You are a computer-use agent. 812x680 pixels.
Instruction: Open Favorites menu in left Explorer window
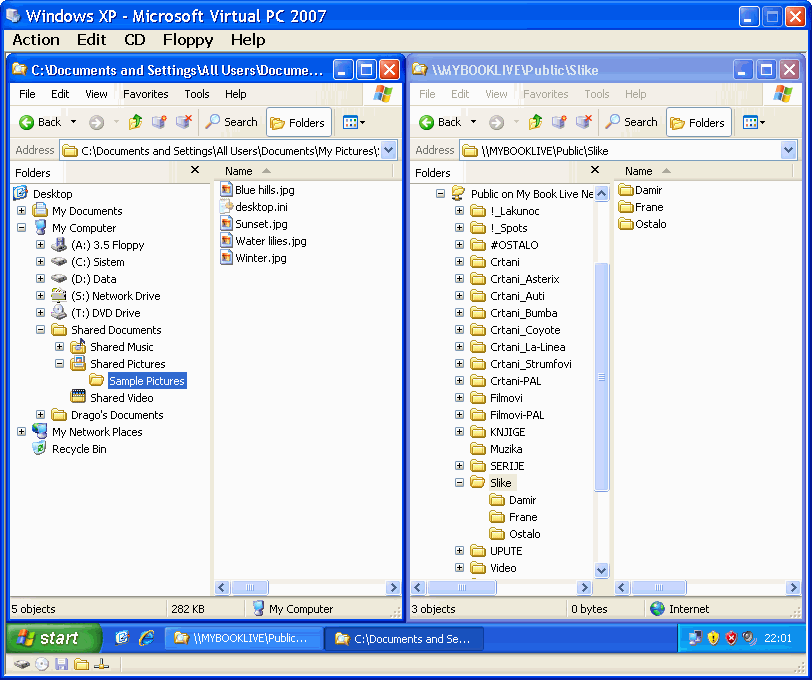point(146,94)
